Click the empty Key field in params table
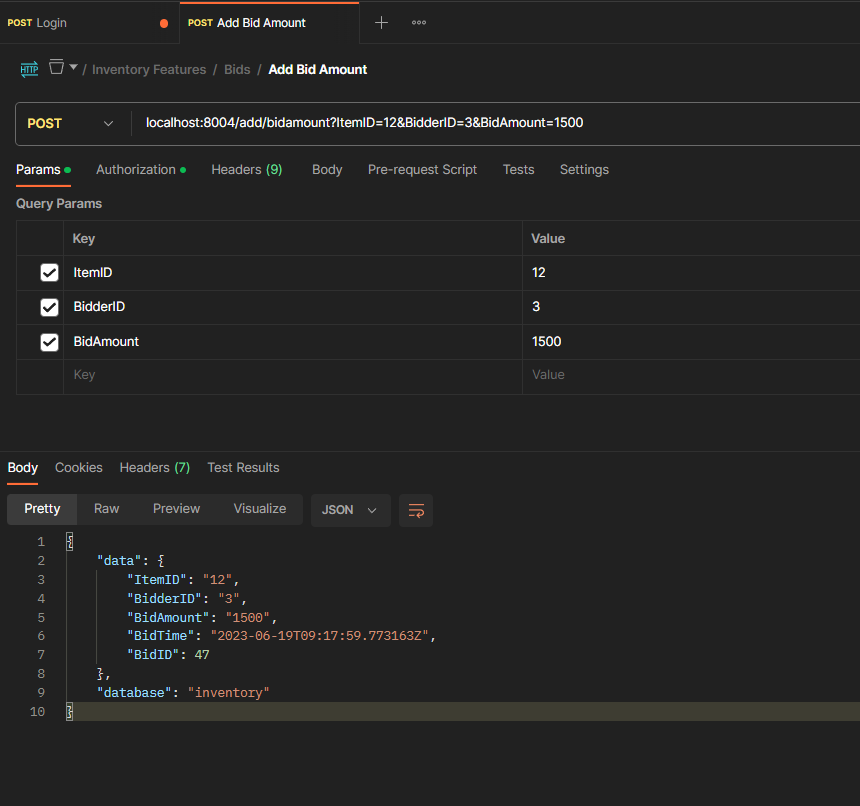This screenshot has width=860, height=806. click(290, 375)
